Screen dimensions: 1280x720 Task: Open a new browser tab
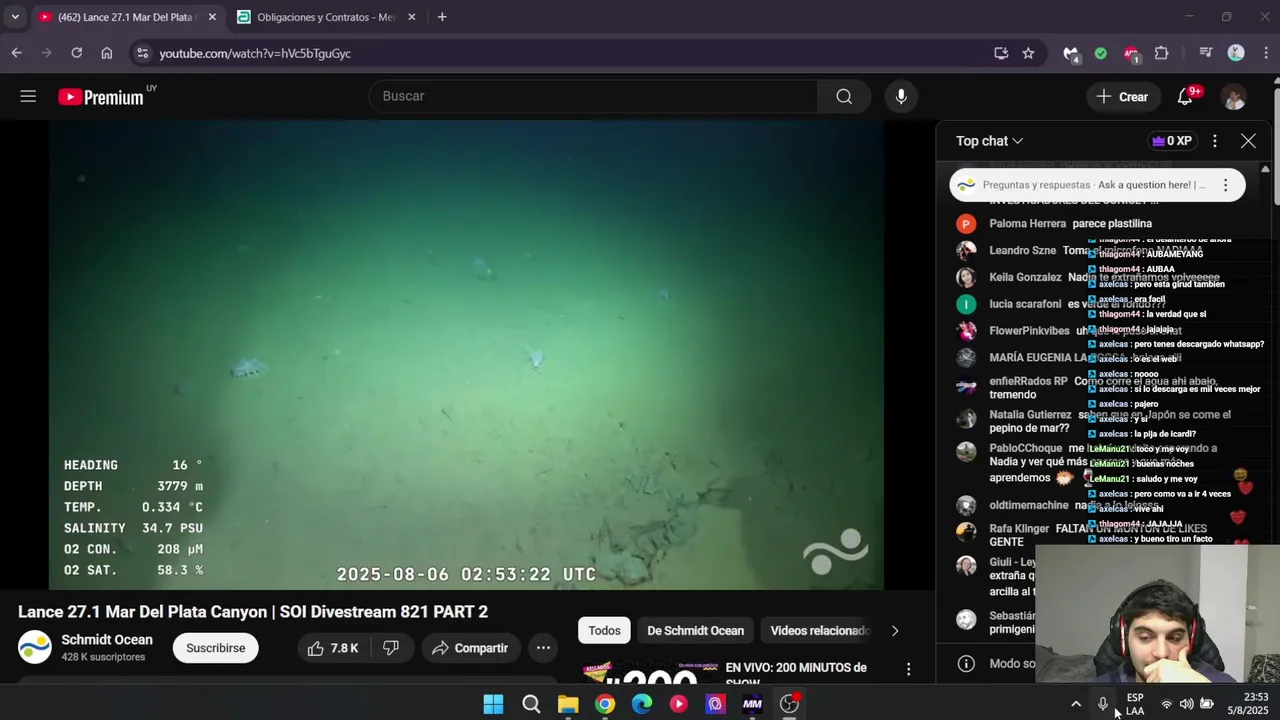coord(442,17)
